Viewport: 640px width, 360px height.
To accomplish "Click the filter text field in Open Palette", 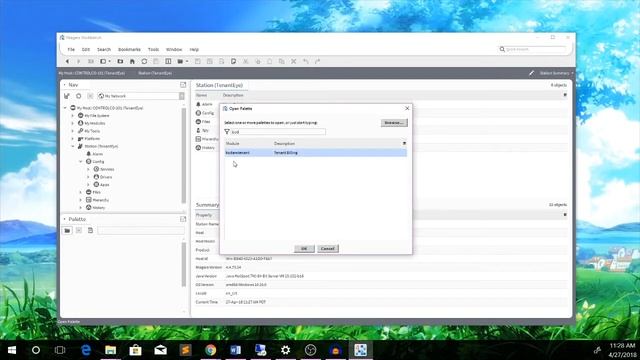I will coord(278,132).
